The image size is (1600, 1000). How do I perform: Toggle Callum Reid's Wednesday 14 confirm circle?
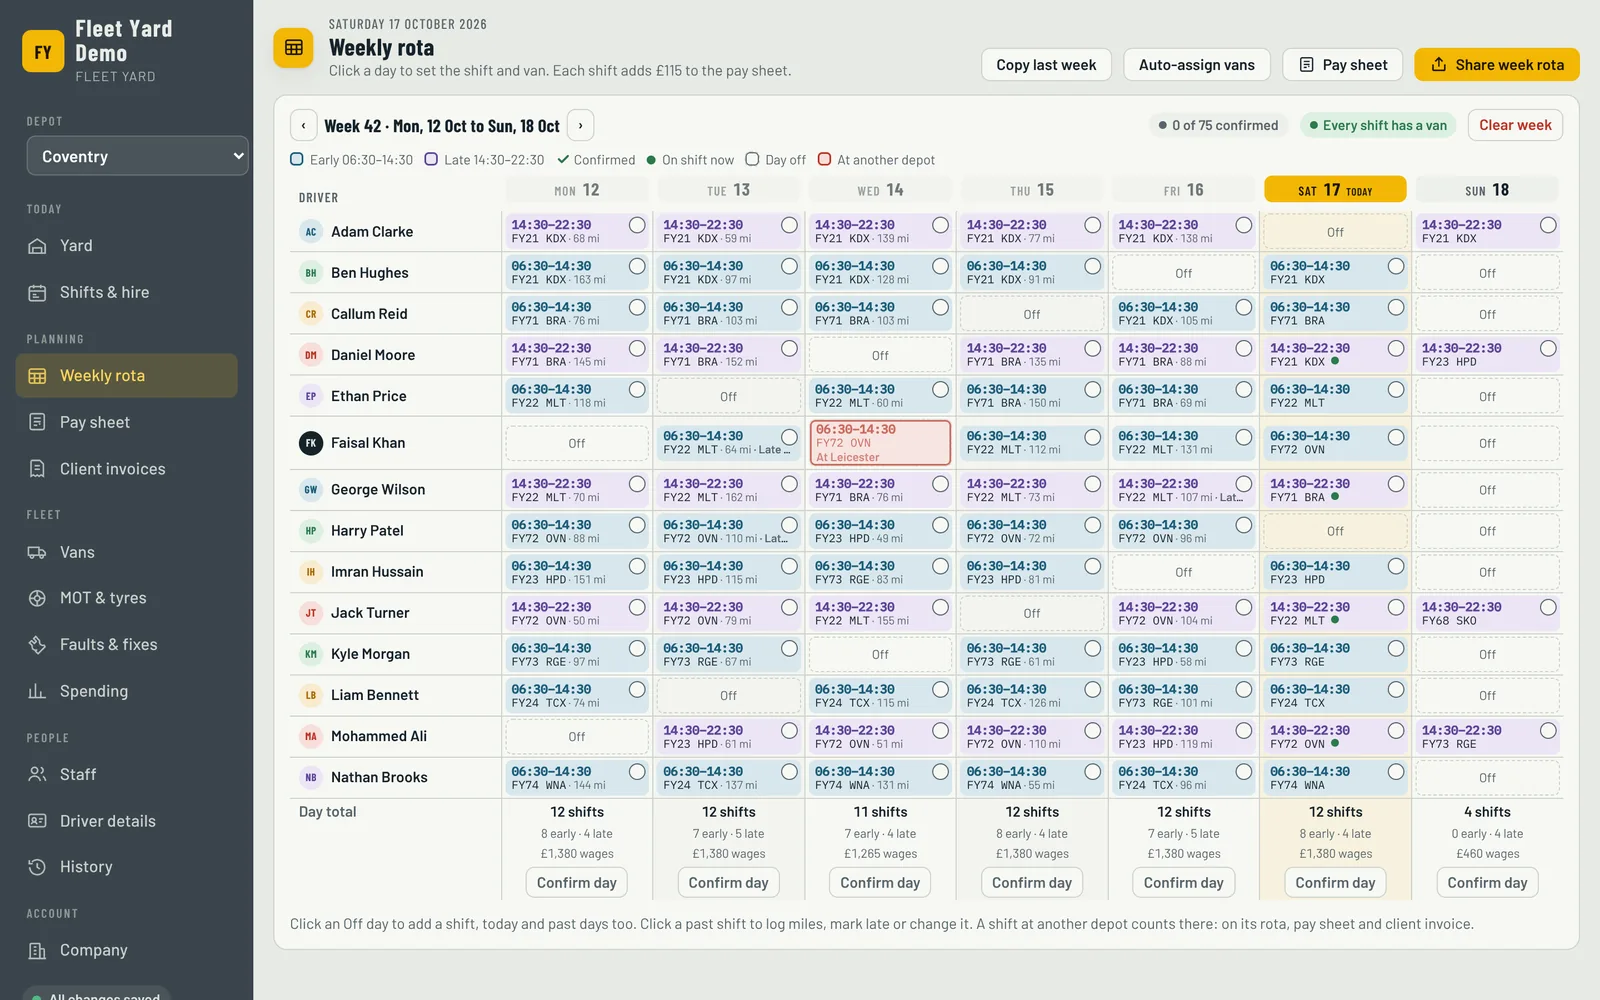point(941,307)
